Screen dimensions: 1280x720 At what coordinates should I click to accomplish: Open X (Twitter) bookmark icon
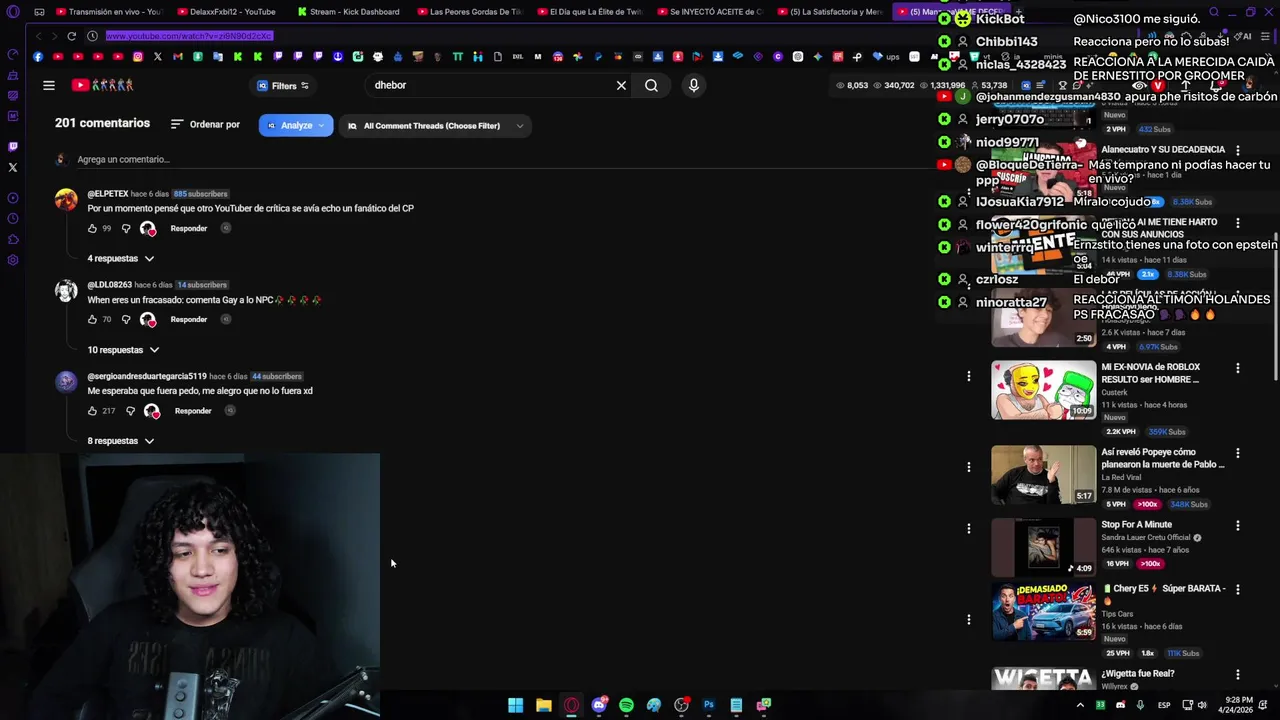(x=158, y=57)
